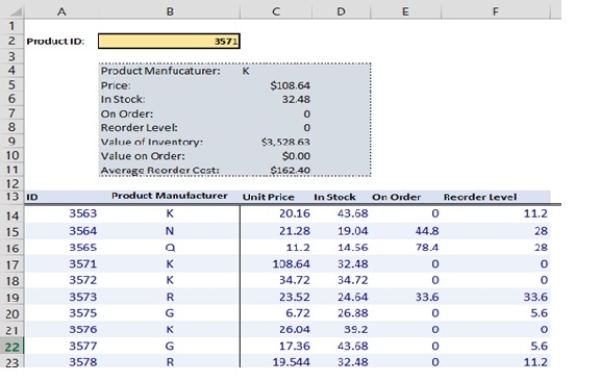Viewport: 600px width, 382px height.
Task: Click On Order value 44.8
Action: tap(427, 231)
